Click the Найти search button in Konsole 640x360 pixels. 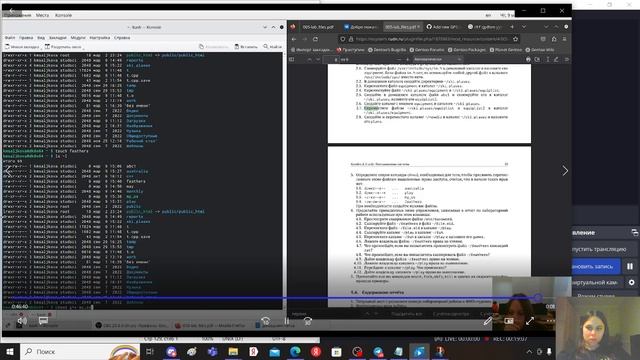coord(273,47)
